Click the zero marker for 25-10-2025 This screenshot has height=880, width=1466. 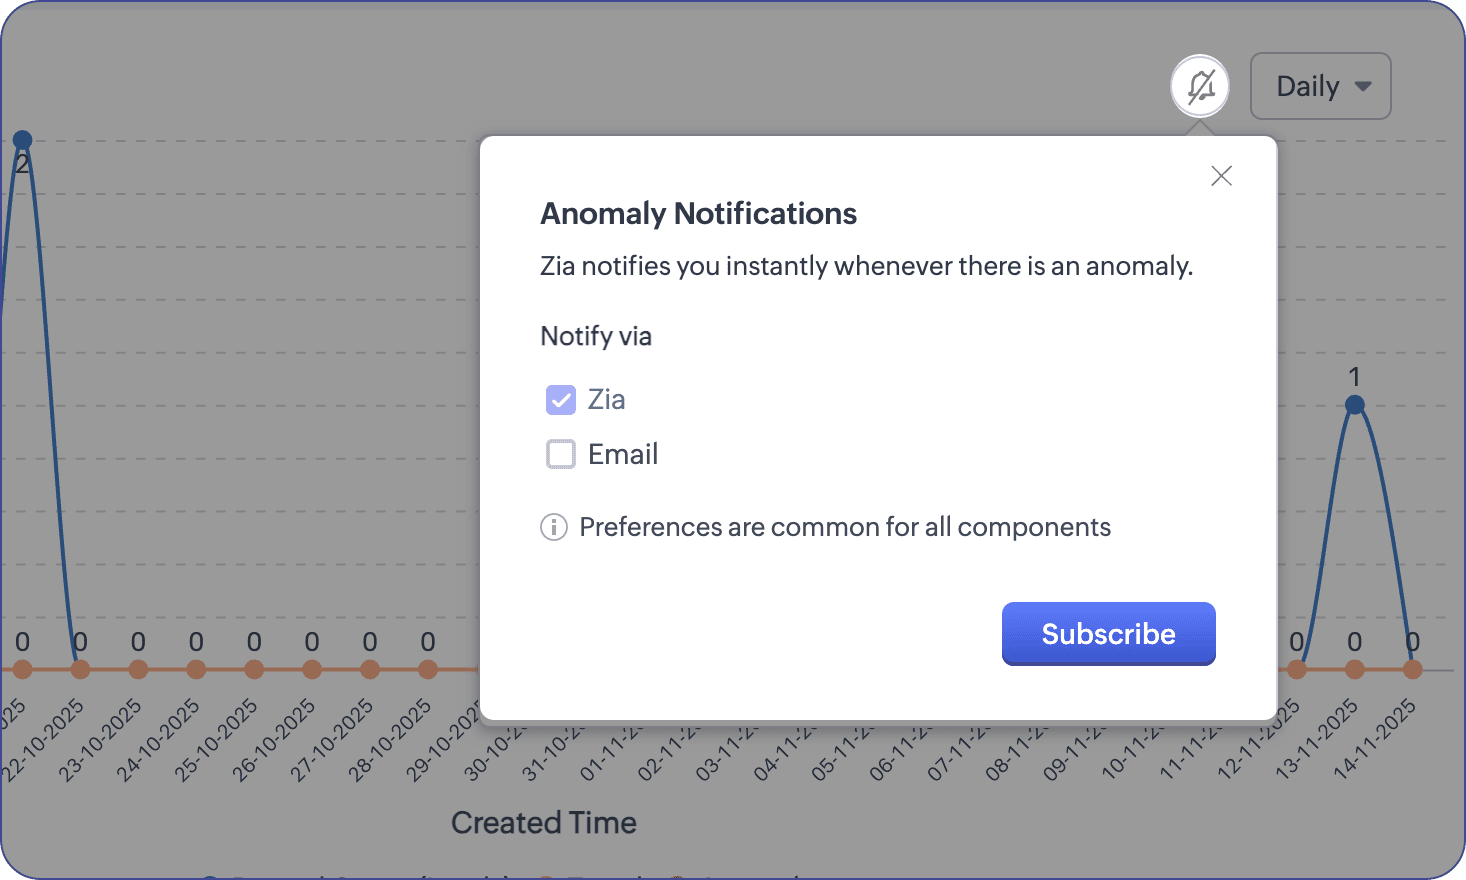coord(254,669)
